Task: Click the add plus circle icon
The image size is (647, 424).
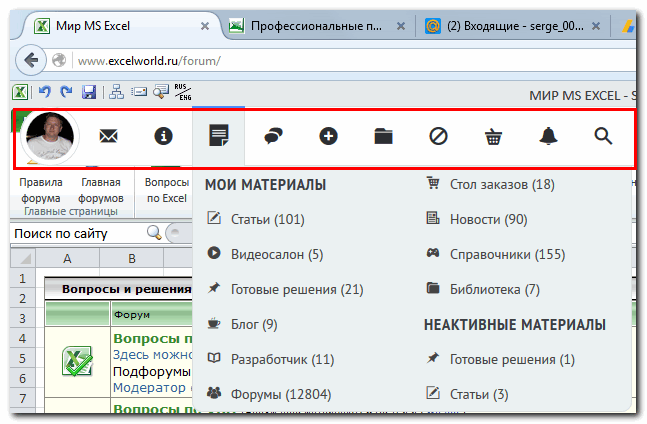Action: 328,136
